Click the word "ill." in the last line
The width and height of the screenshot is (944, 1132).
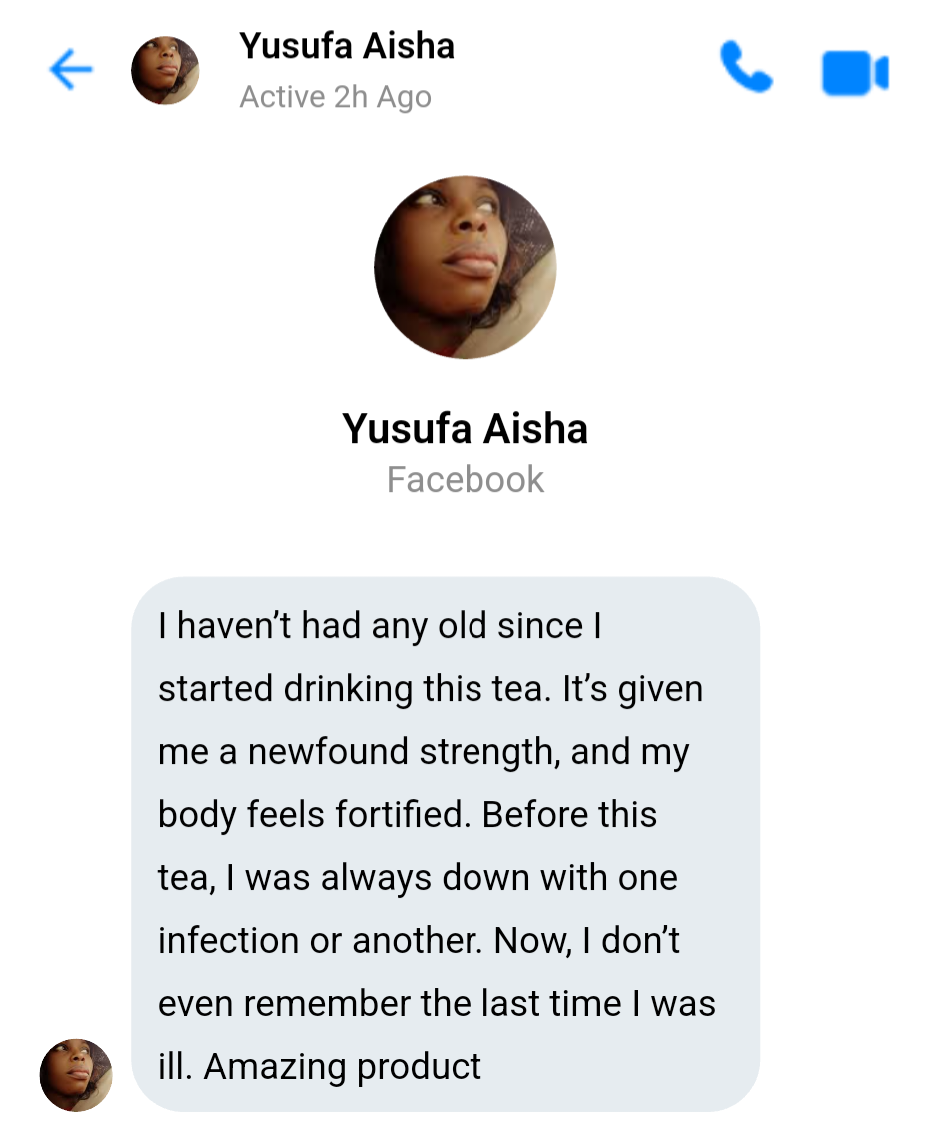click(174, 1066)
